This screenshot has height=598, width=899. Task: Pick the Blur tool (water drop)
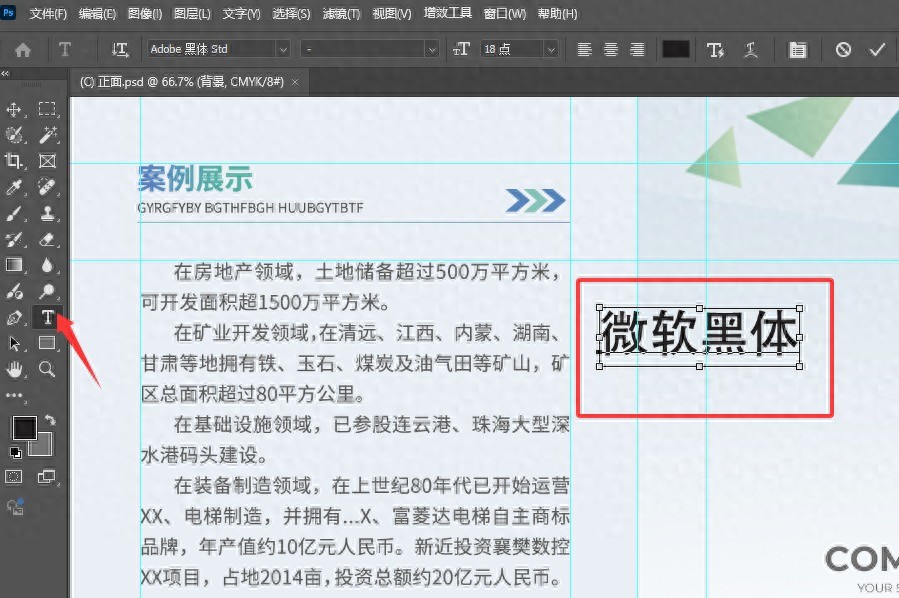point(47,265)
